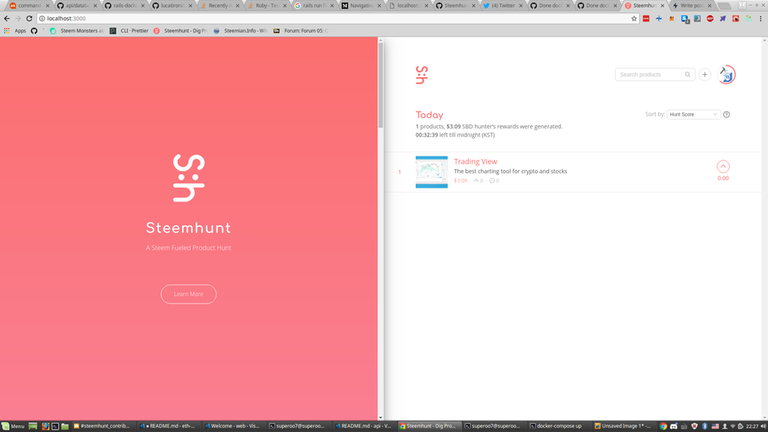Open the Apps bookmarks grid icon

(x=7, y=30)
